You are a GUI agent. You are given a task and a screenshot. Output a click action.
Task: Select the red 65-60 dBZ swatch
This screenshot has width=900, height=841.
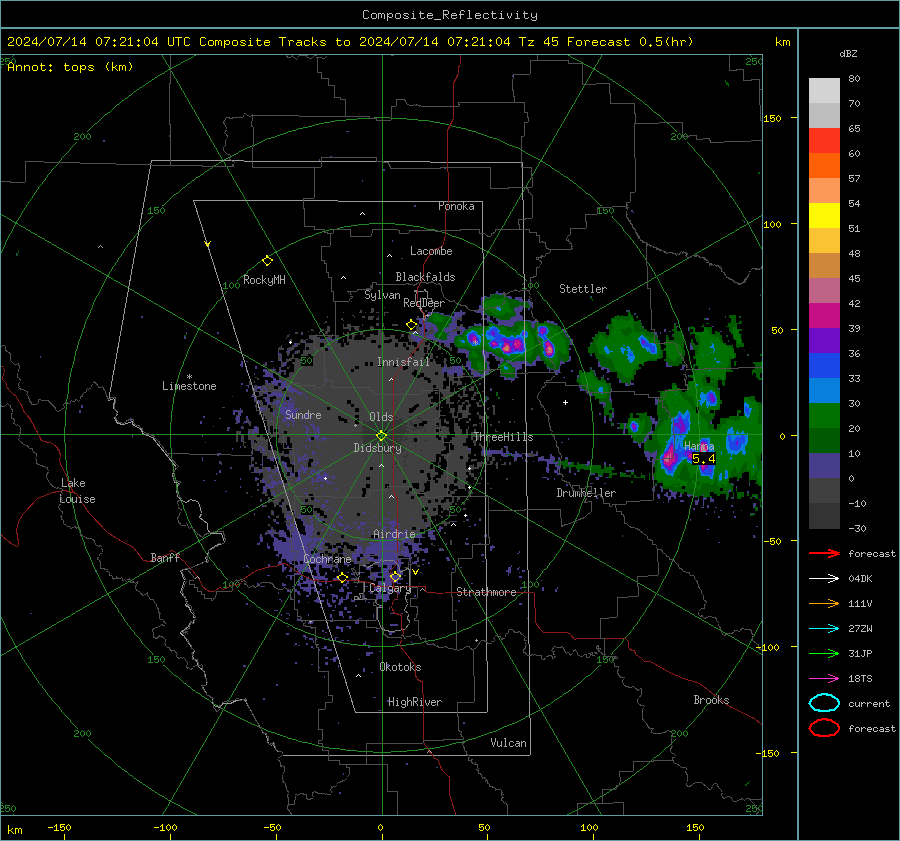pyautogui.click(x=824, y=141)
